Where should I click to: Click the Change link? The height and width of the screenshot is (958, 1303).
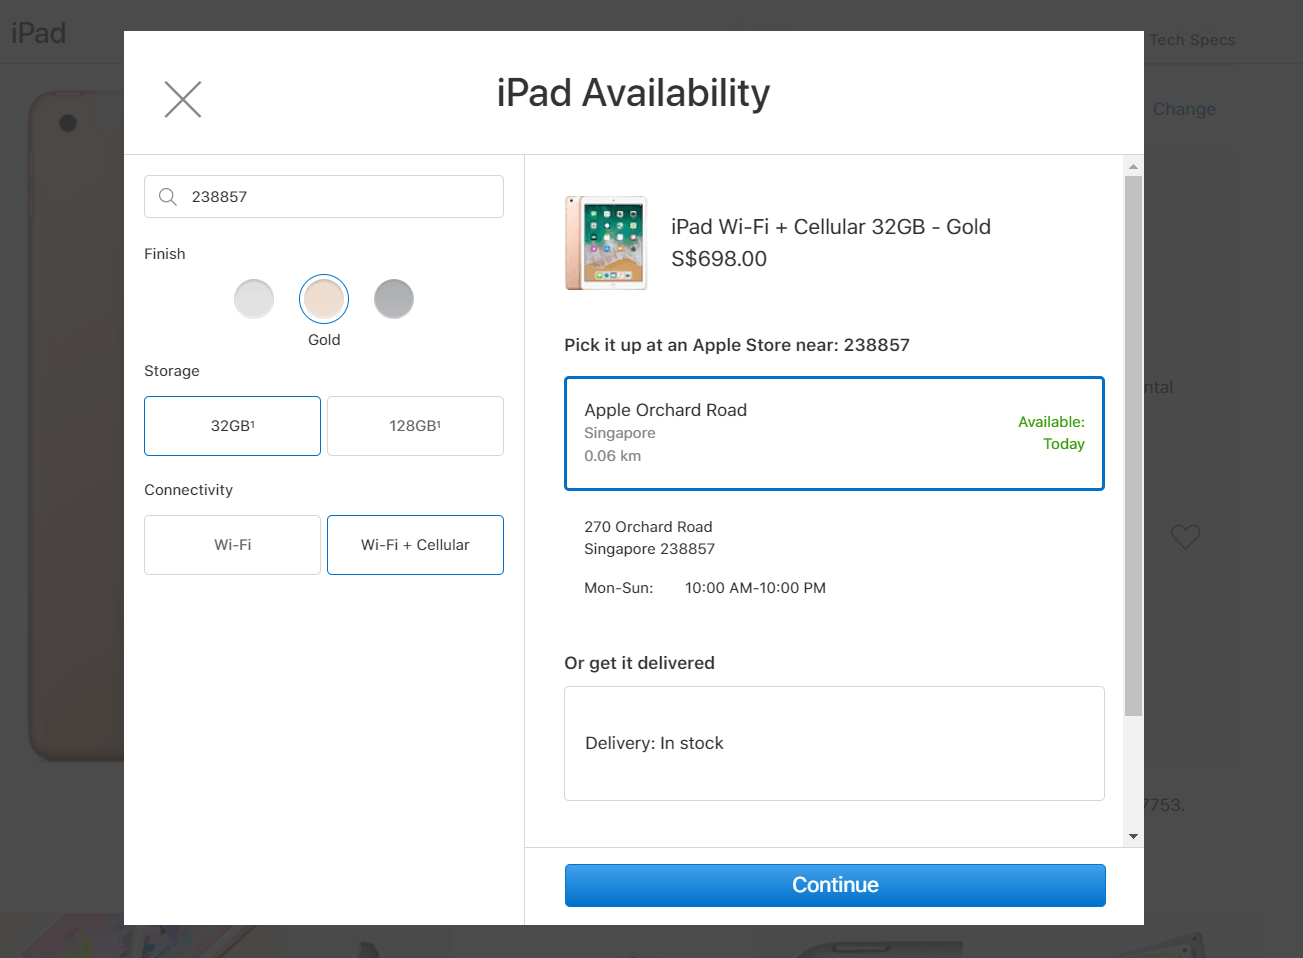(1183, 109)
